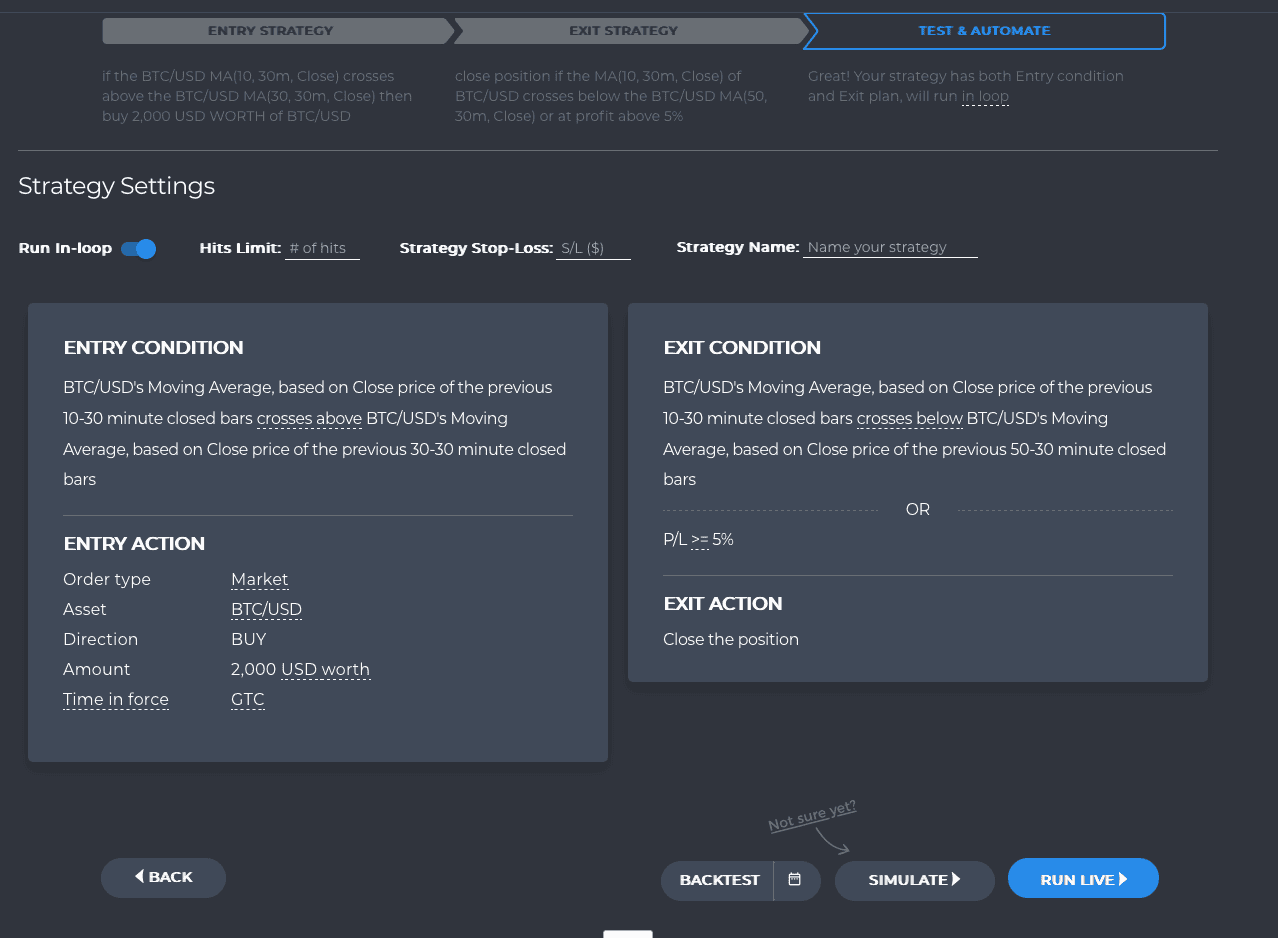
Task: Click the Hits Limit input field
Action: (320, 248)
